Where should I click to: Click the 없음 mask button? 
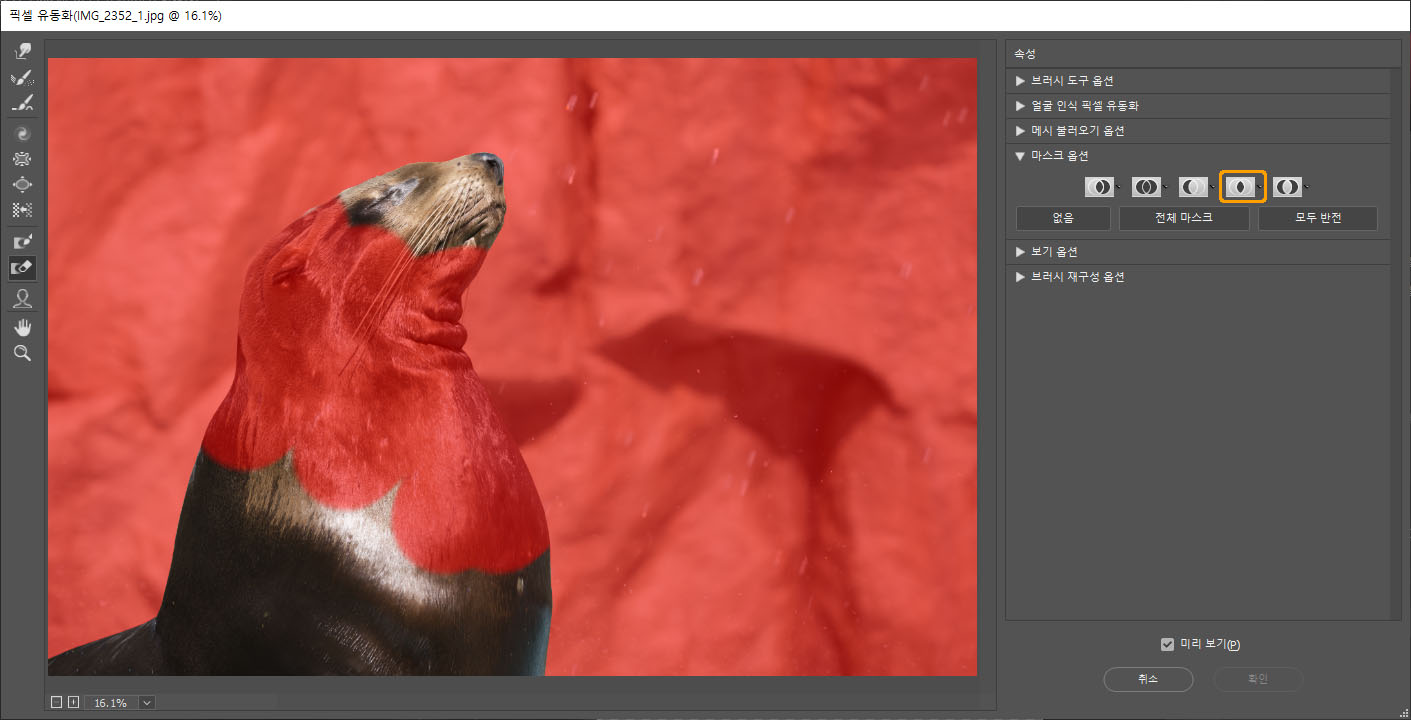click(x=1063, y=218)
